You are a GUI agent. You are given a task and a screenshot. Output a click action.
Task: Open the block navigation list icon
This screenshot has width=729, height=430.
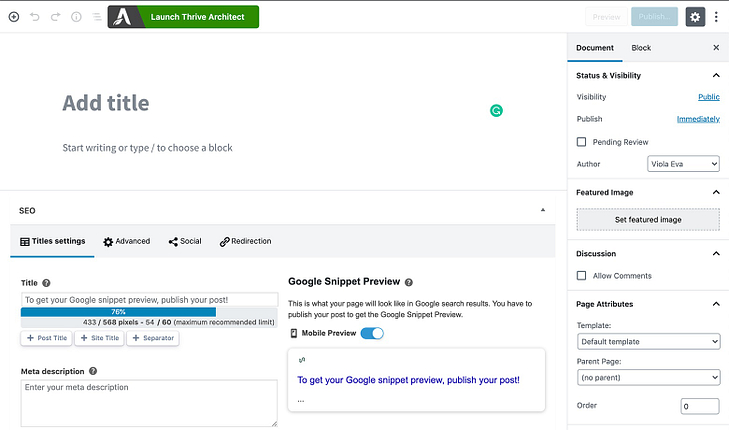pos(97,17)
